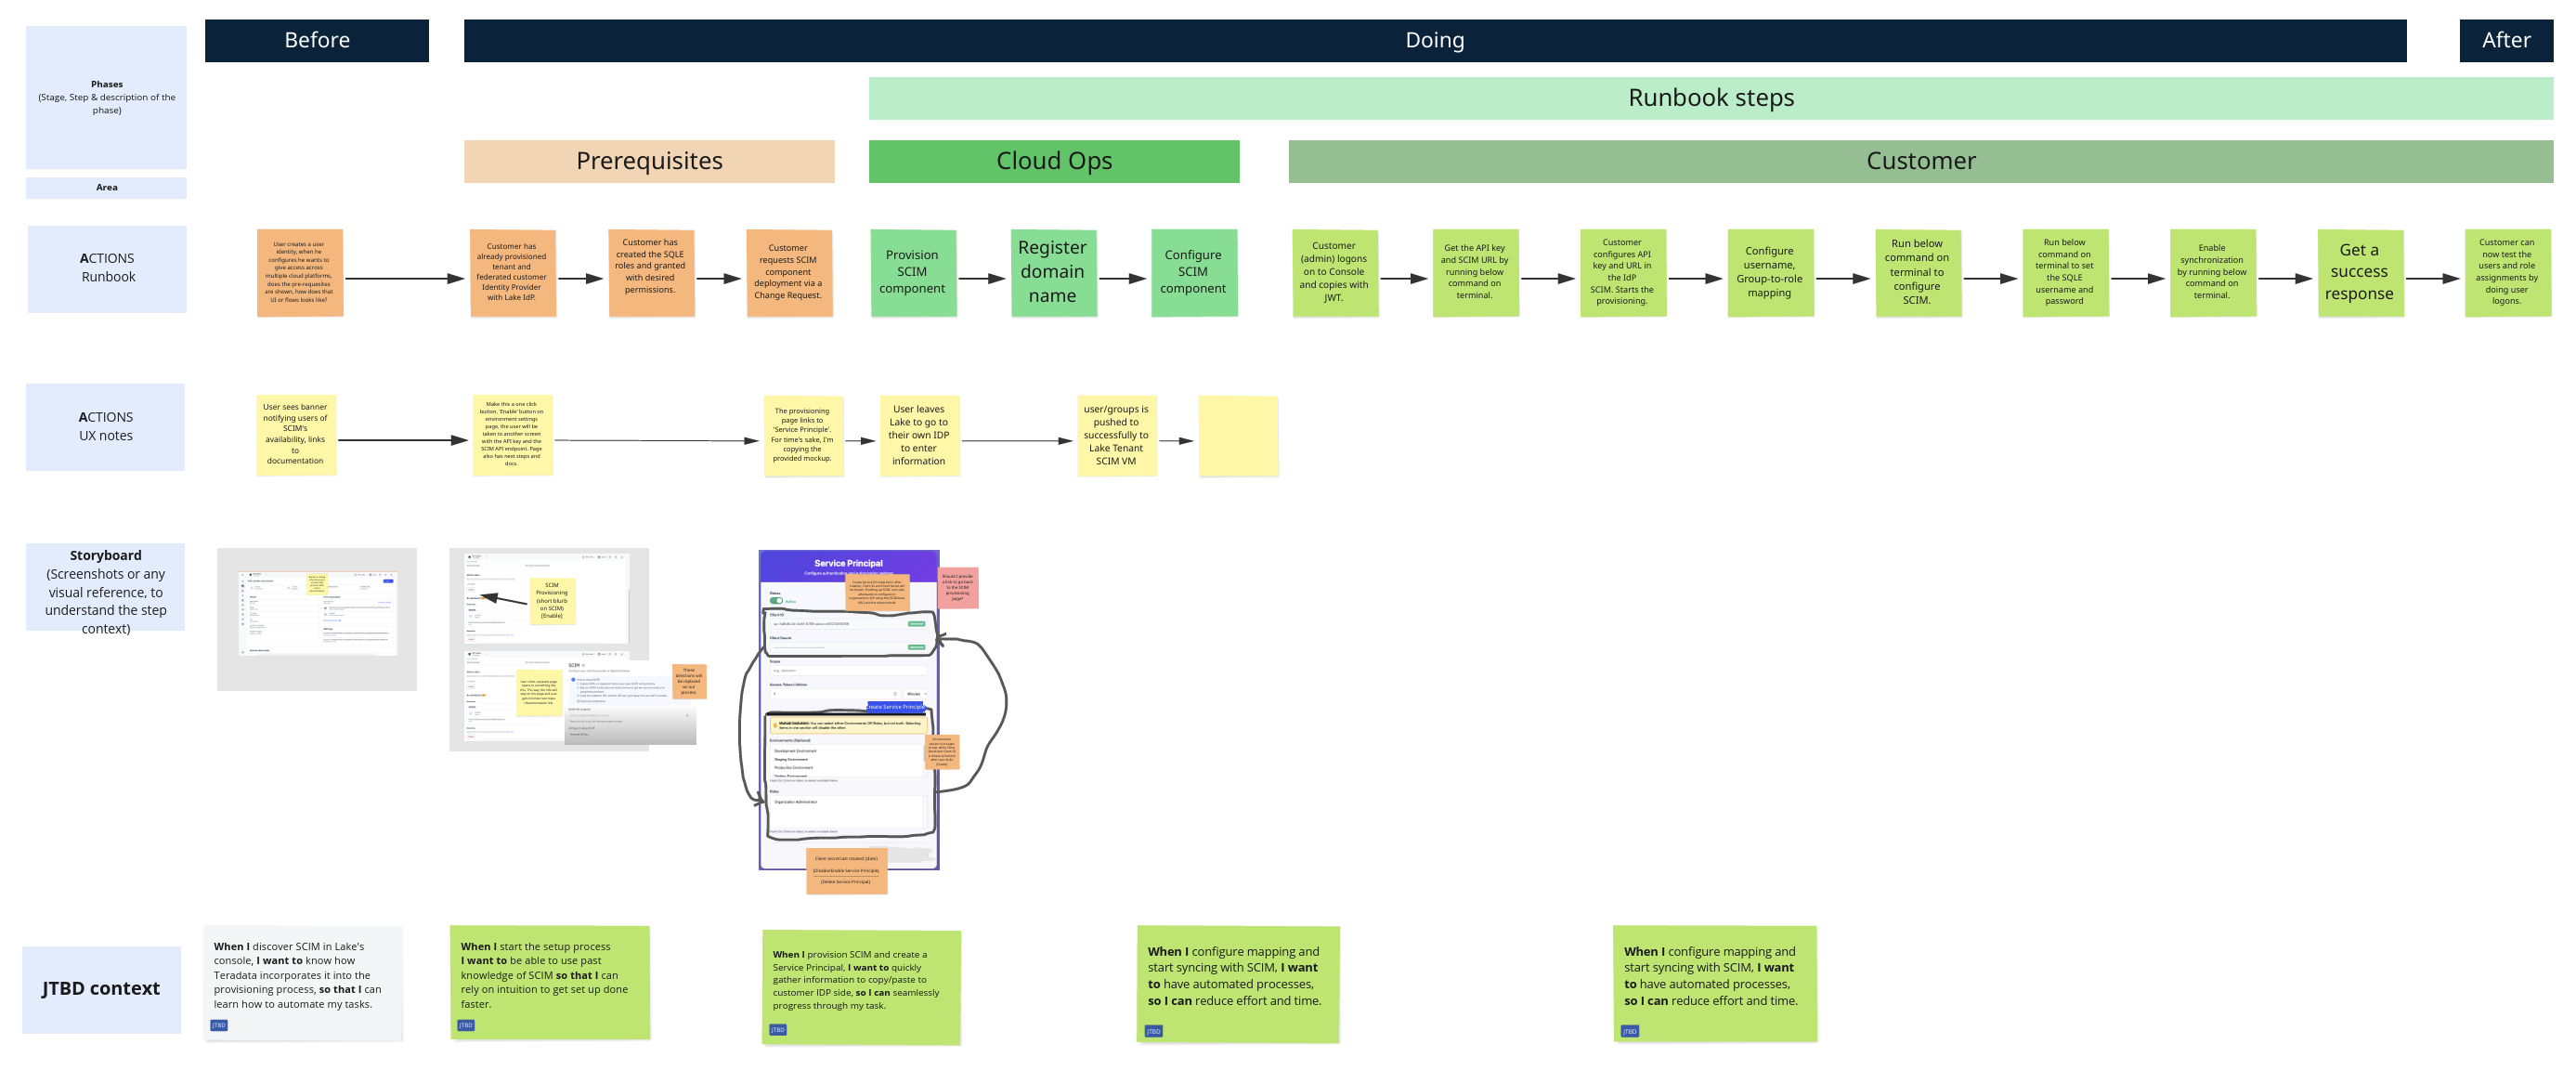Screen dimensions: 2576x1070
Task: Select the Doing phase header
Action: [x=1434, y=40]
